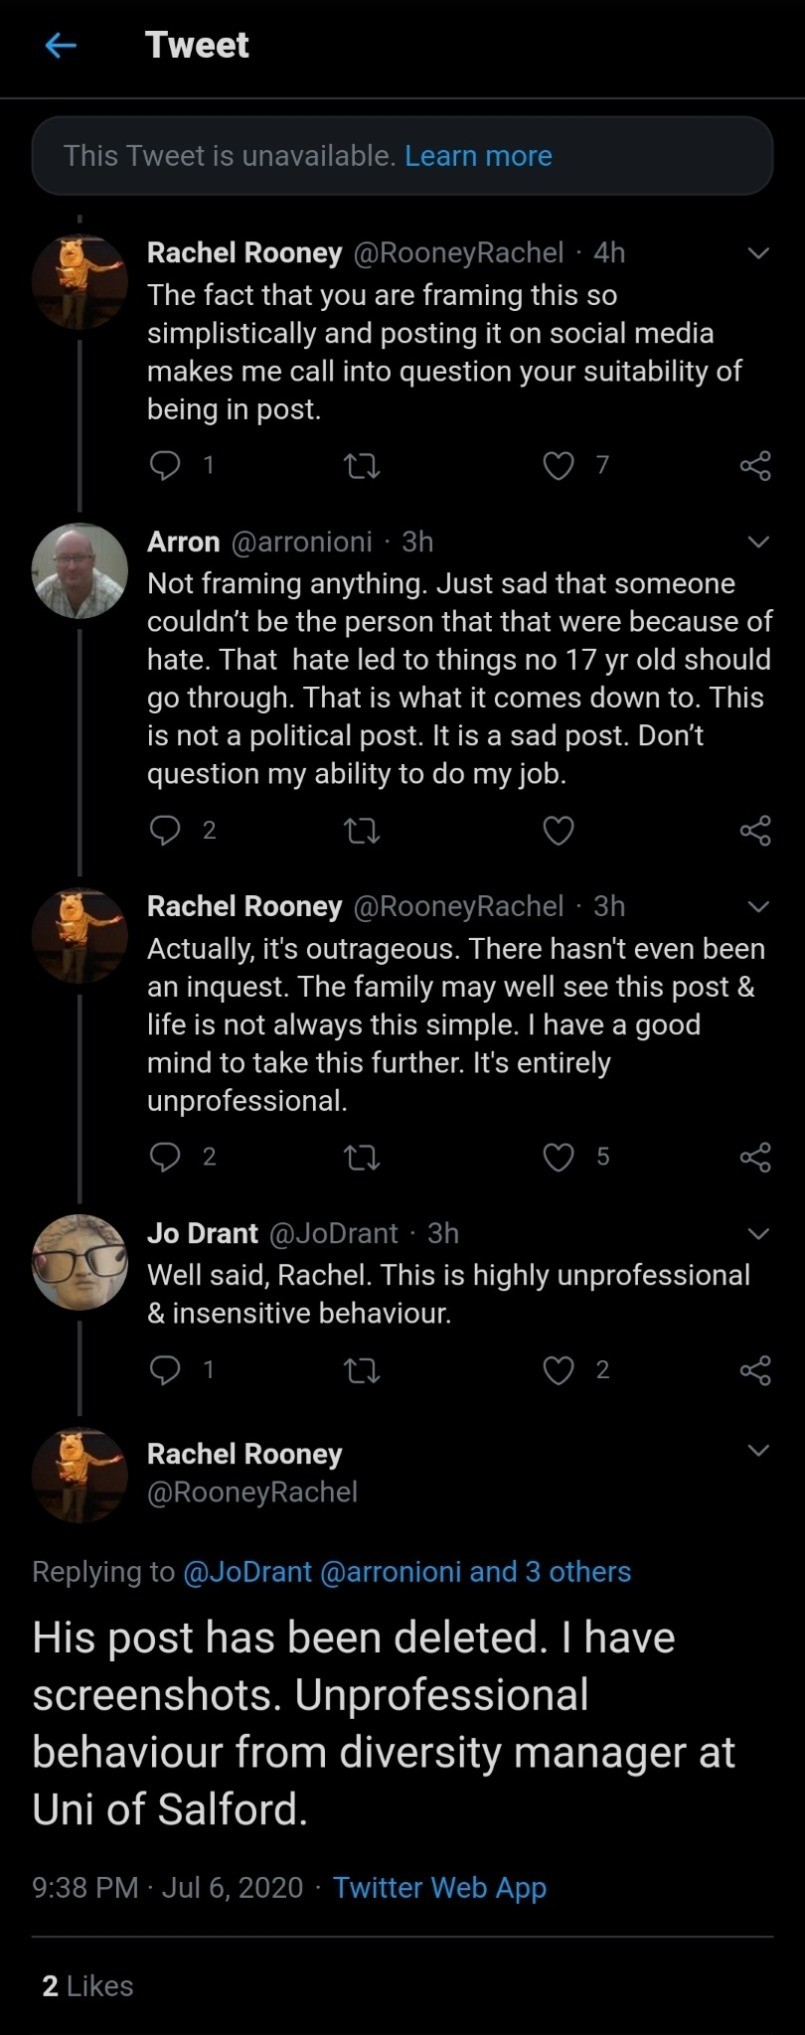805x2035 pixels.
Task: Open the chevron menu on Arron's tweet
Action: [x=759, y=542]
